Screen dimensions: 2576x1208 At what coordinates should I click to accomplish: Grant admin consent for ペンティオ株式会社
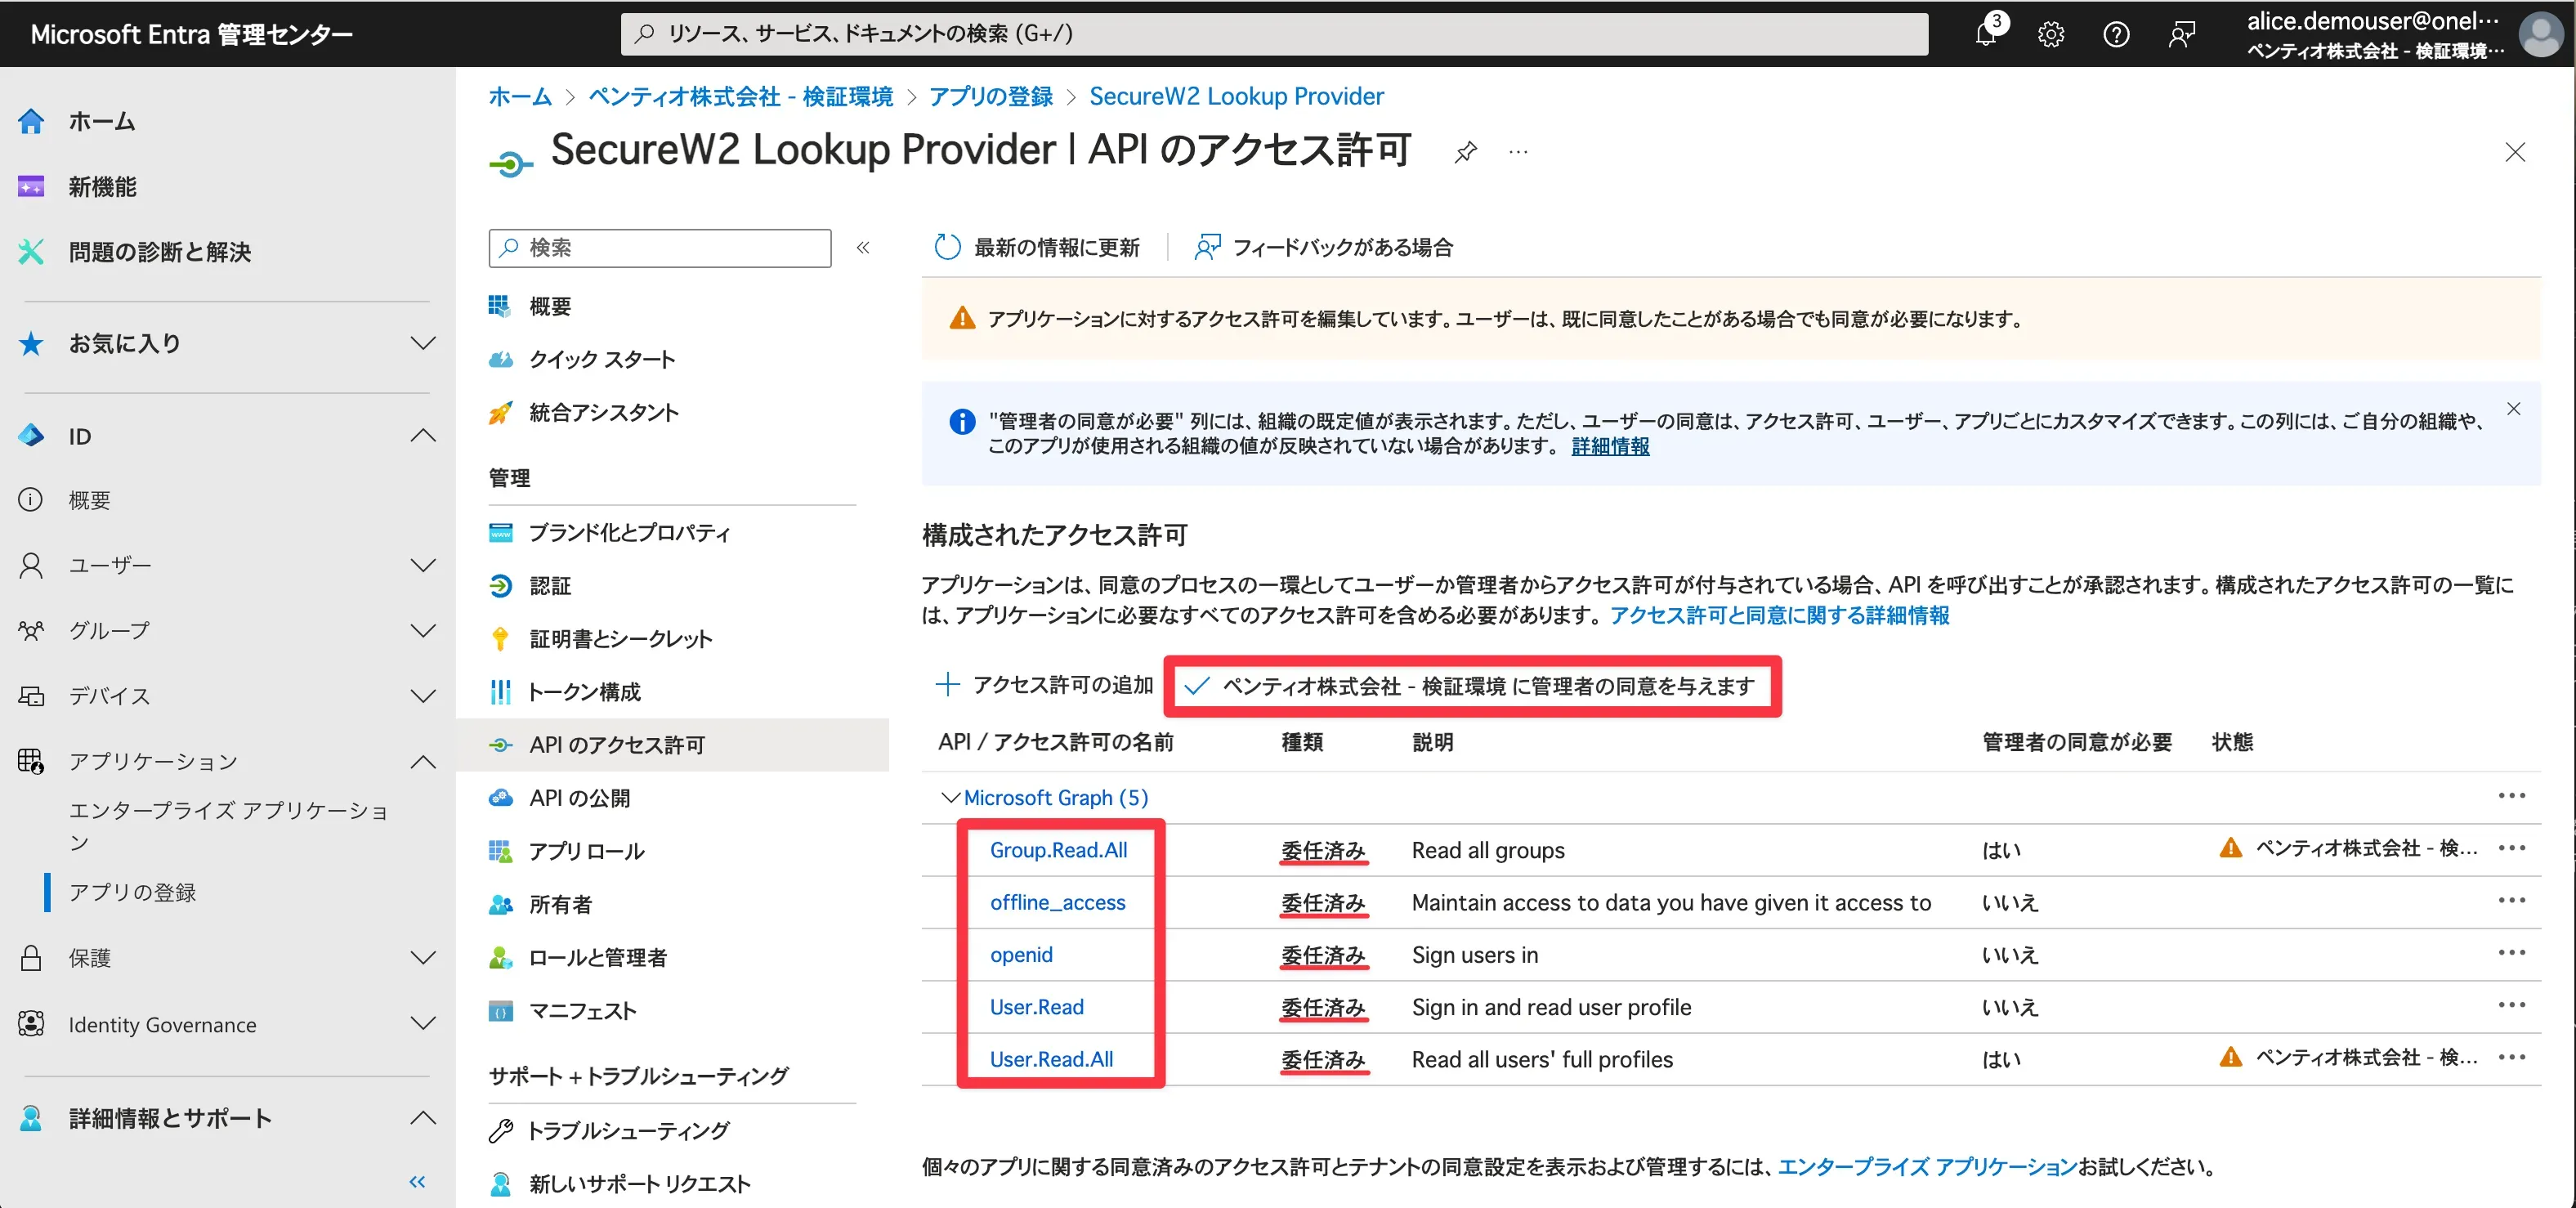pyautogui.click(x=1471, y=686)
